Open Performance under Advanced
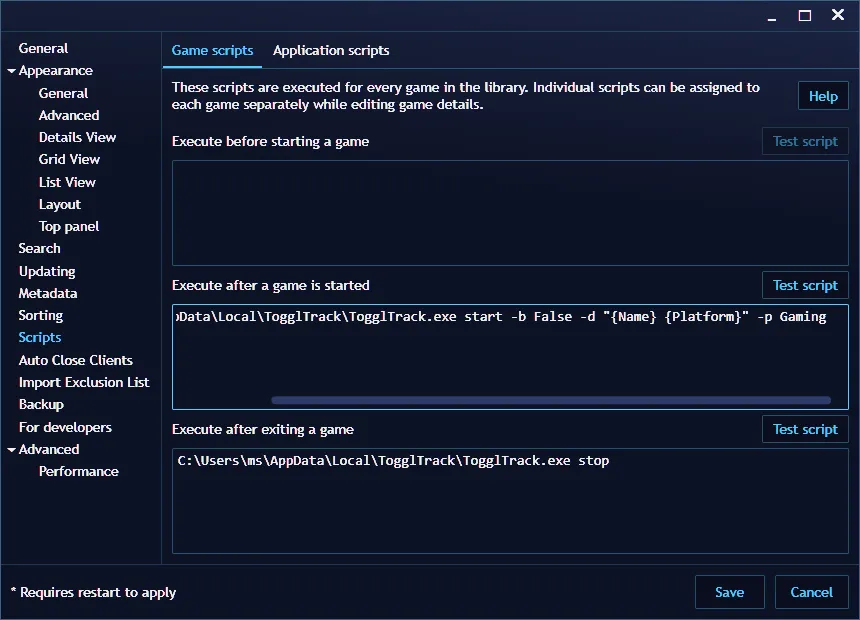The height and width of the screenshot is (620, 860). pyautogui.click(x=80, y=471)
